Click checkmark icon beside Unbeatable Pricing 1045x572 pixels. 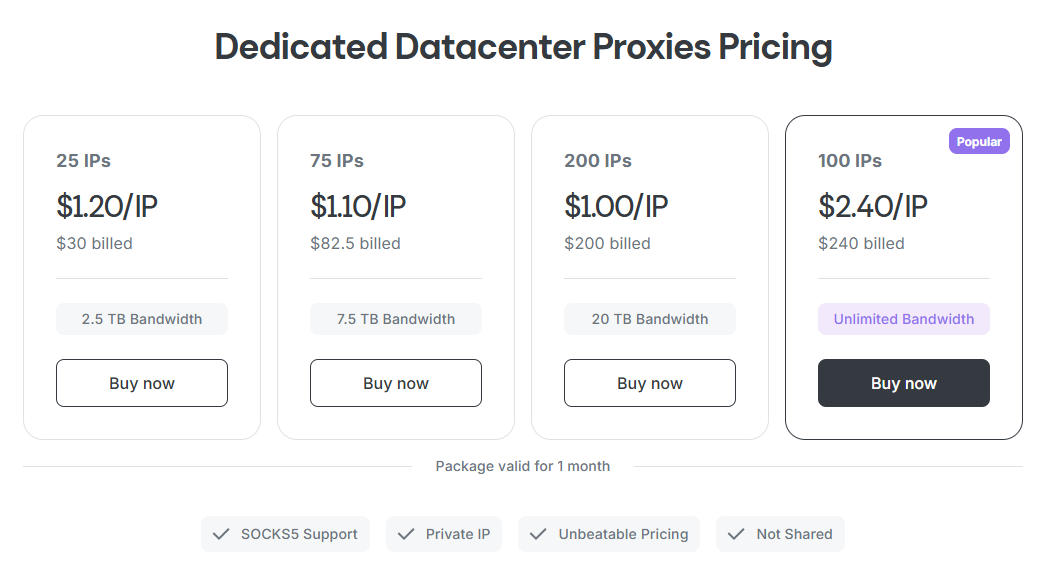tap(538, 534)
